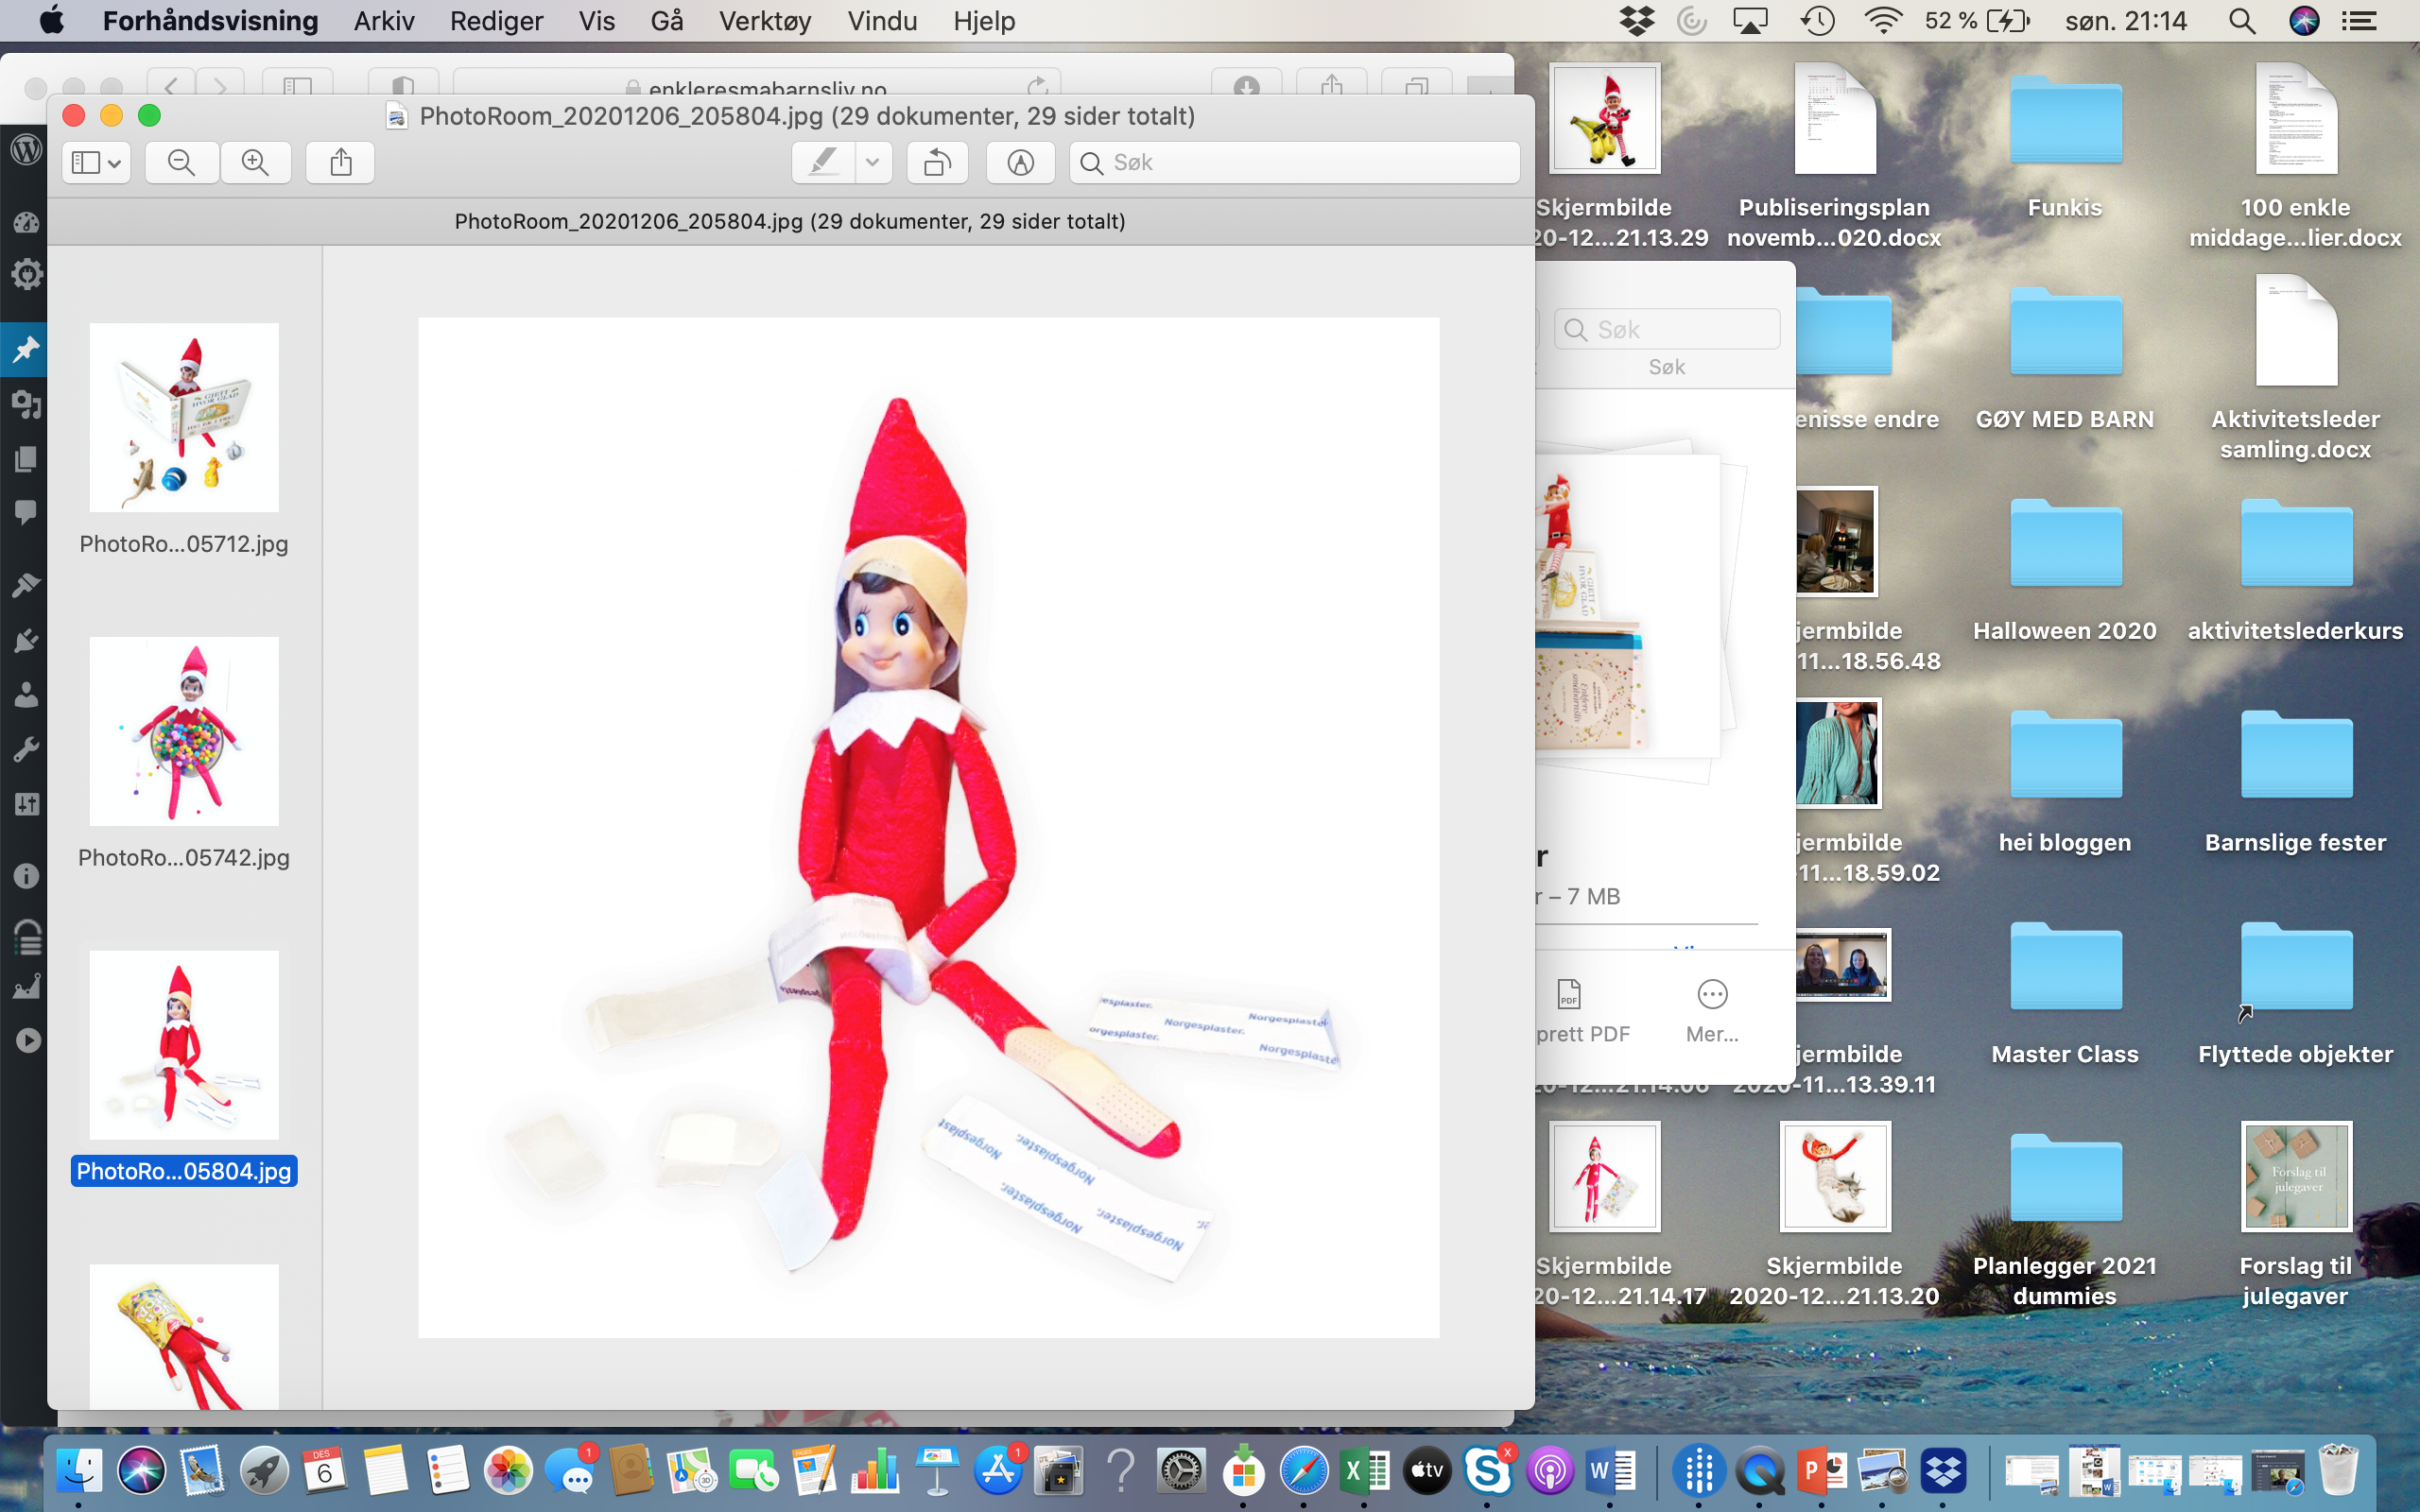2420x1512 pixels.
Task: Expand the highlight color dropdown arrow
Action: (872, 162)
